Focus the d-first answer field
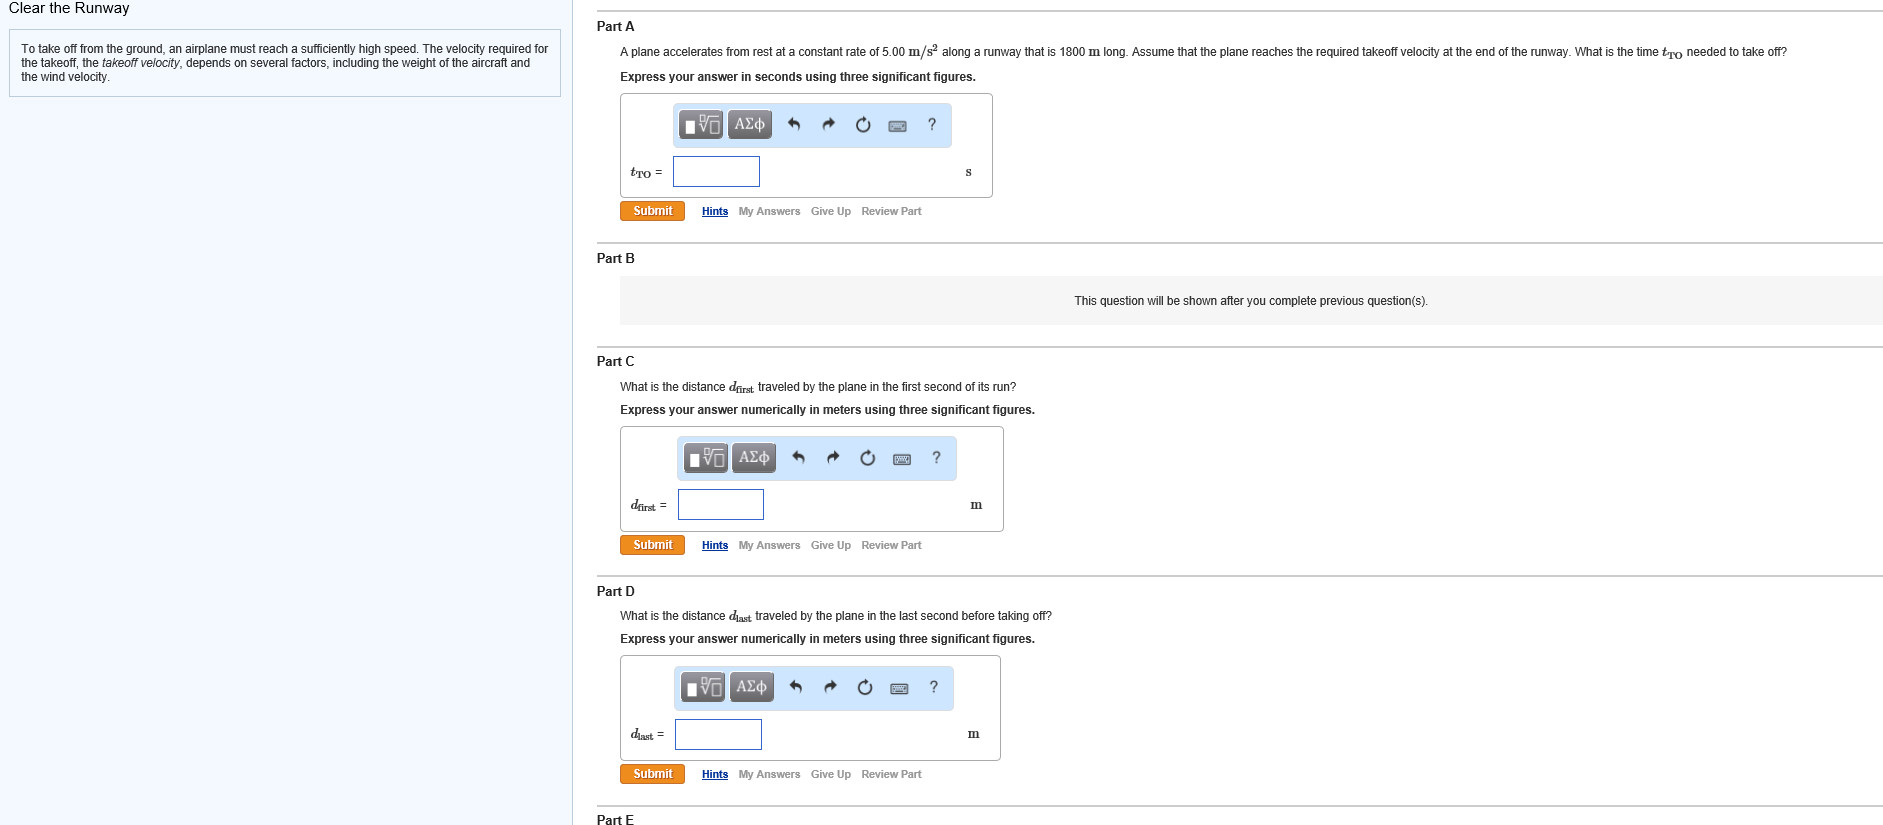Screen dimensions: 1883x825 [720, 505]
